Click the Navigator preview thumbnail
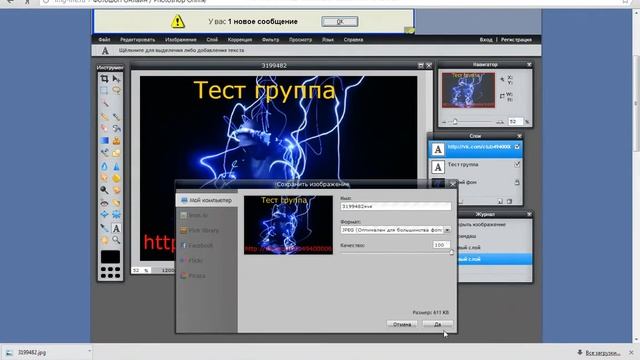The image size is (640, 360). [x=468, y=90]
